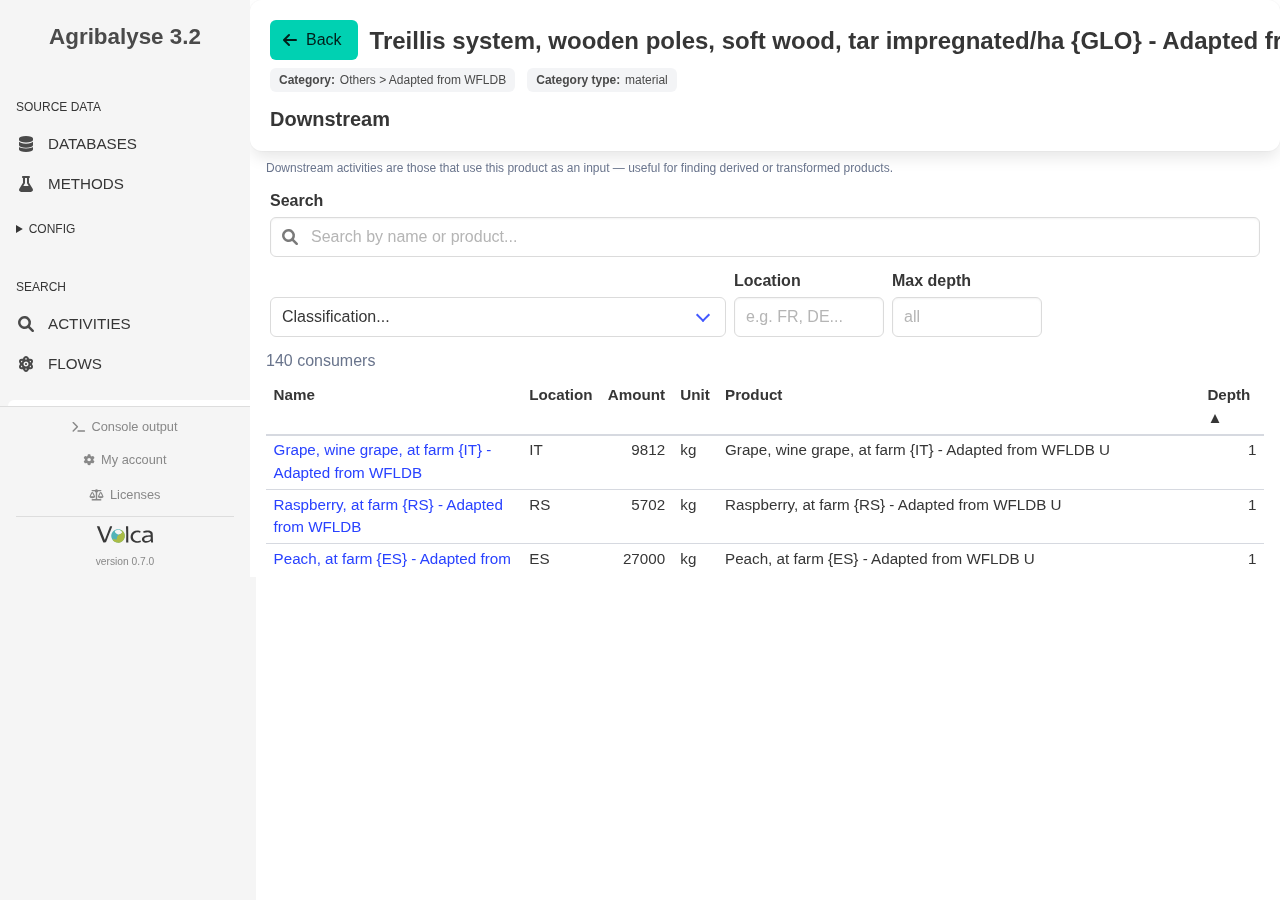The height and width of the screenshot is (900, 1280).
Task: Go Back to the previous page
Action: [x=314, y=40]
